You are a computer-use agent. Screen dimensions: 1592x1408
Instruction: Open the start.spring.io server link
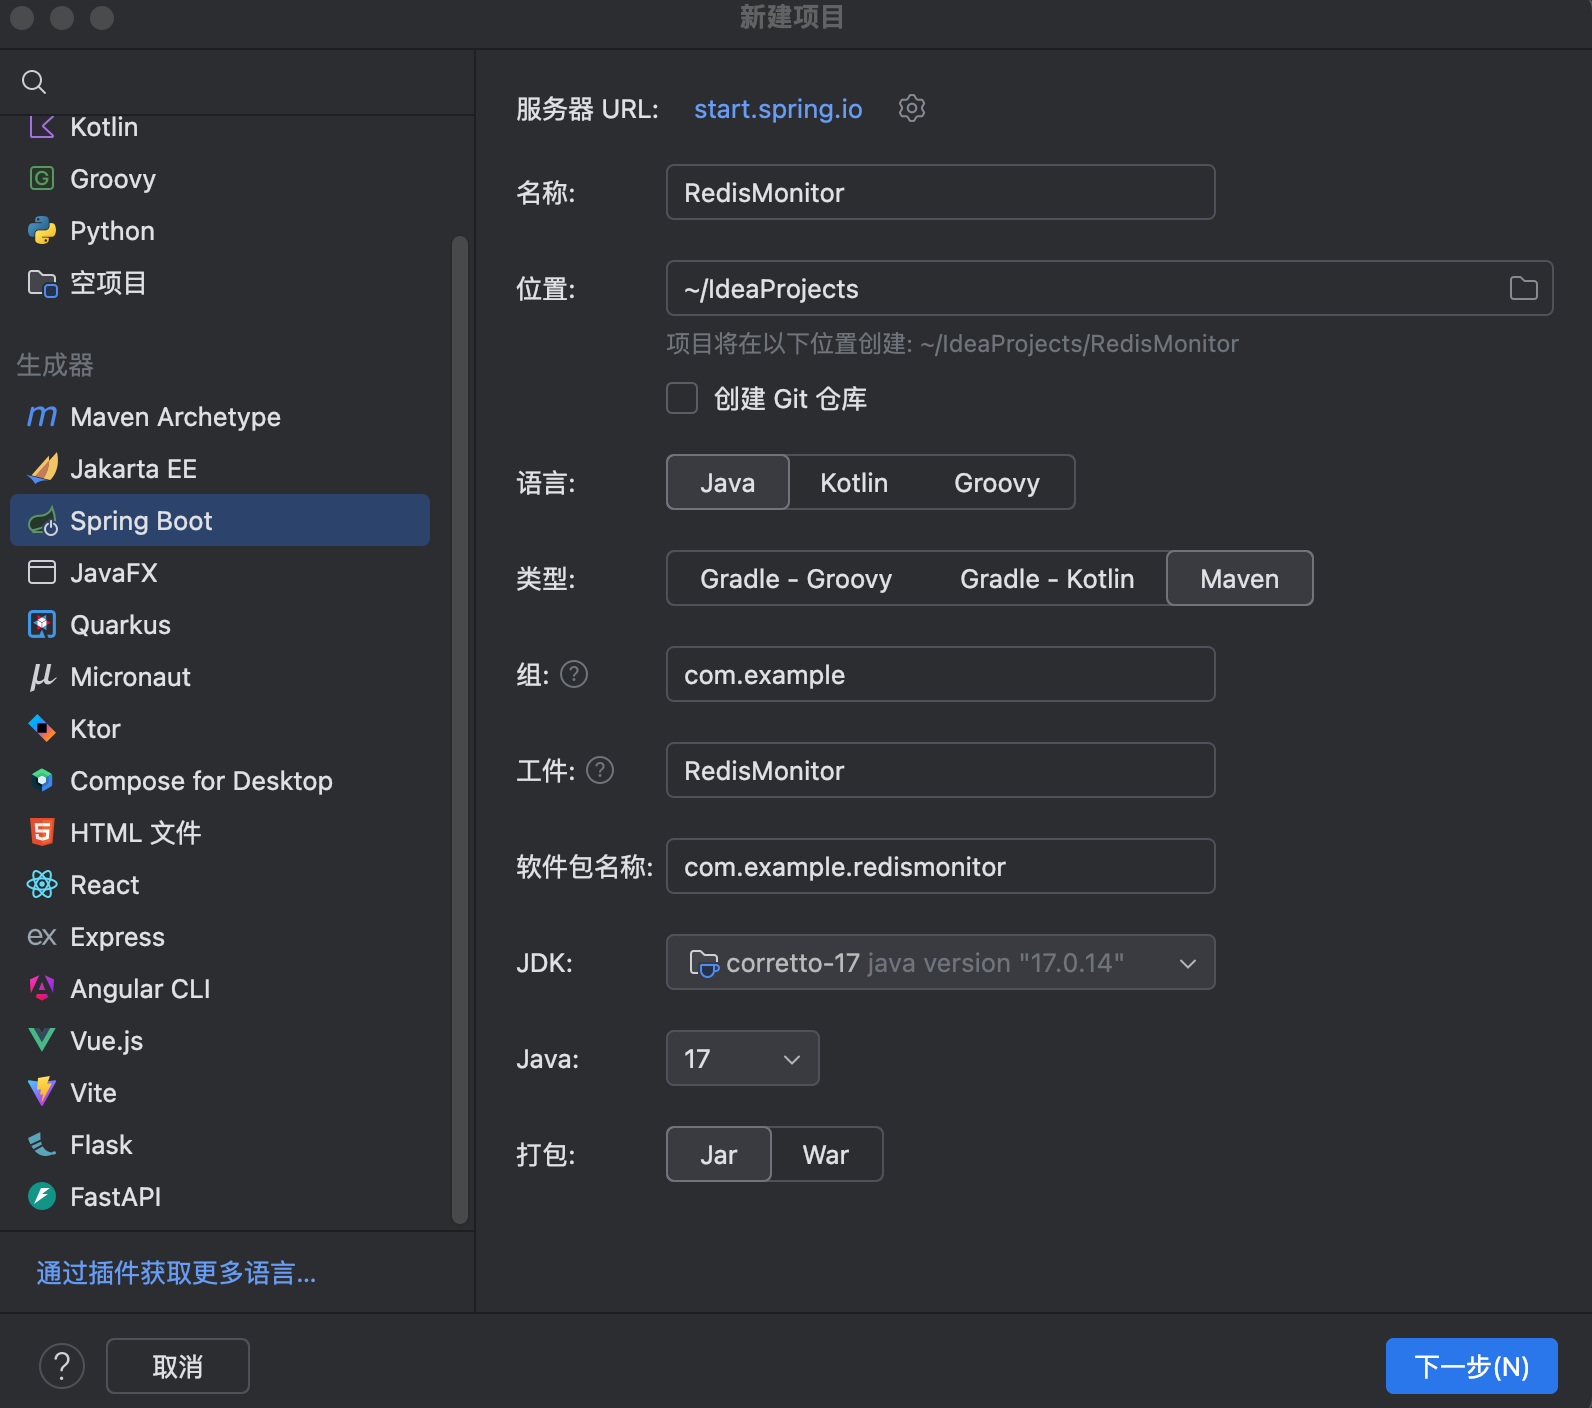(x=778, y=109)
